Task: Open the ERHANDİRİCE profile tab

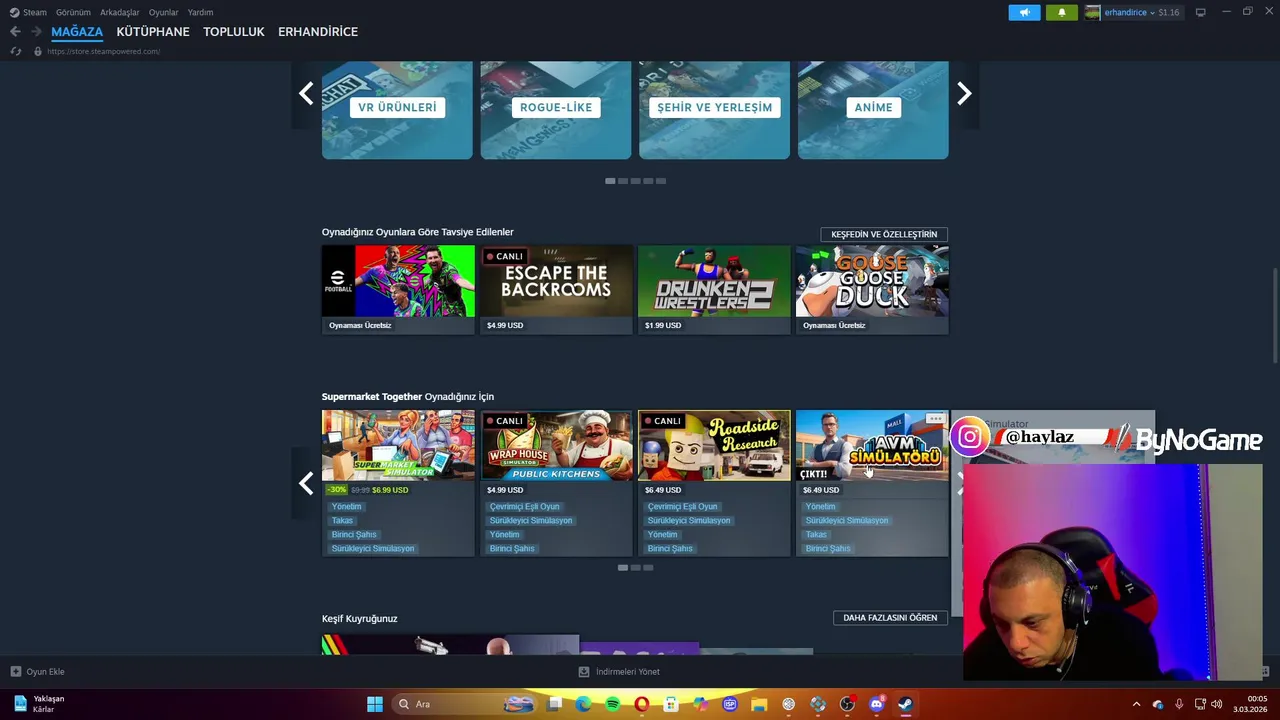Action: (318, 32)
